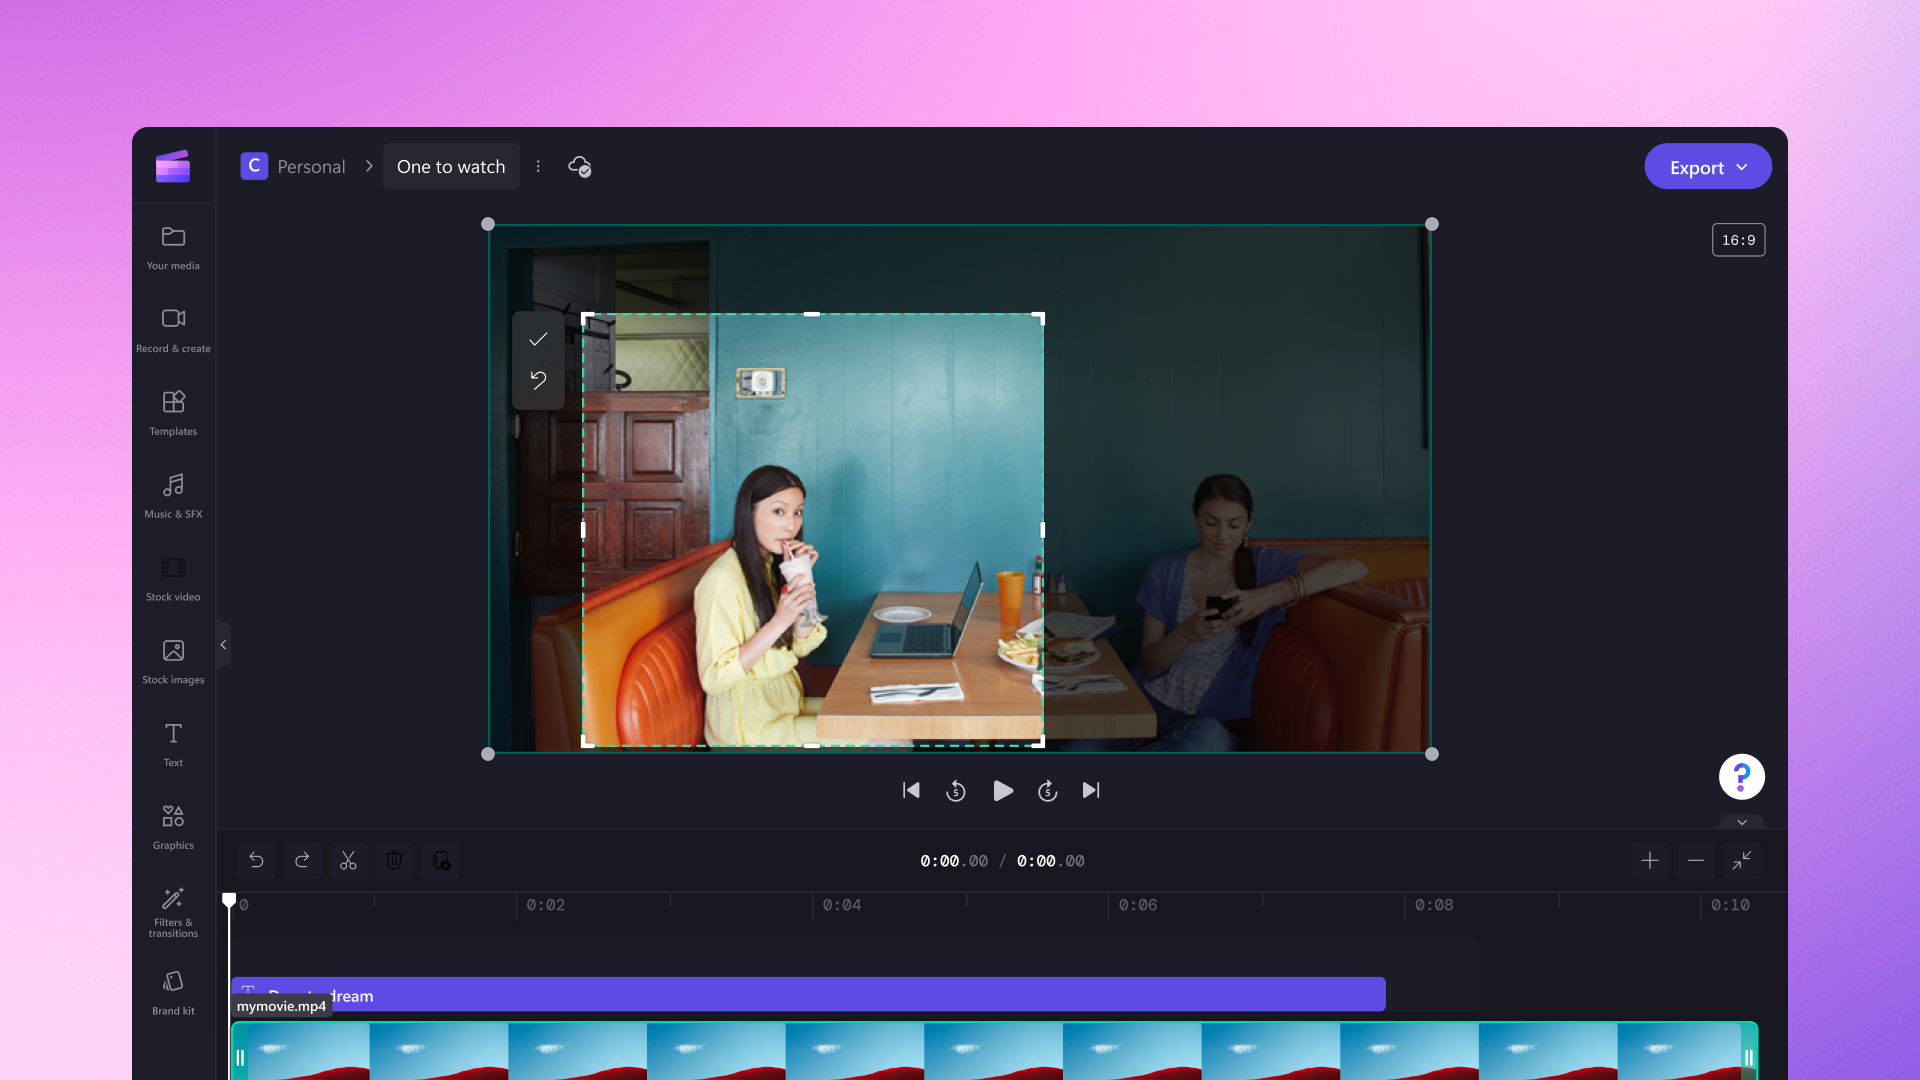Viewport: 1920px width, 1080px height.
Task: Click the Stock images panel button
Action: tap(171, 659)
